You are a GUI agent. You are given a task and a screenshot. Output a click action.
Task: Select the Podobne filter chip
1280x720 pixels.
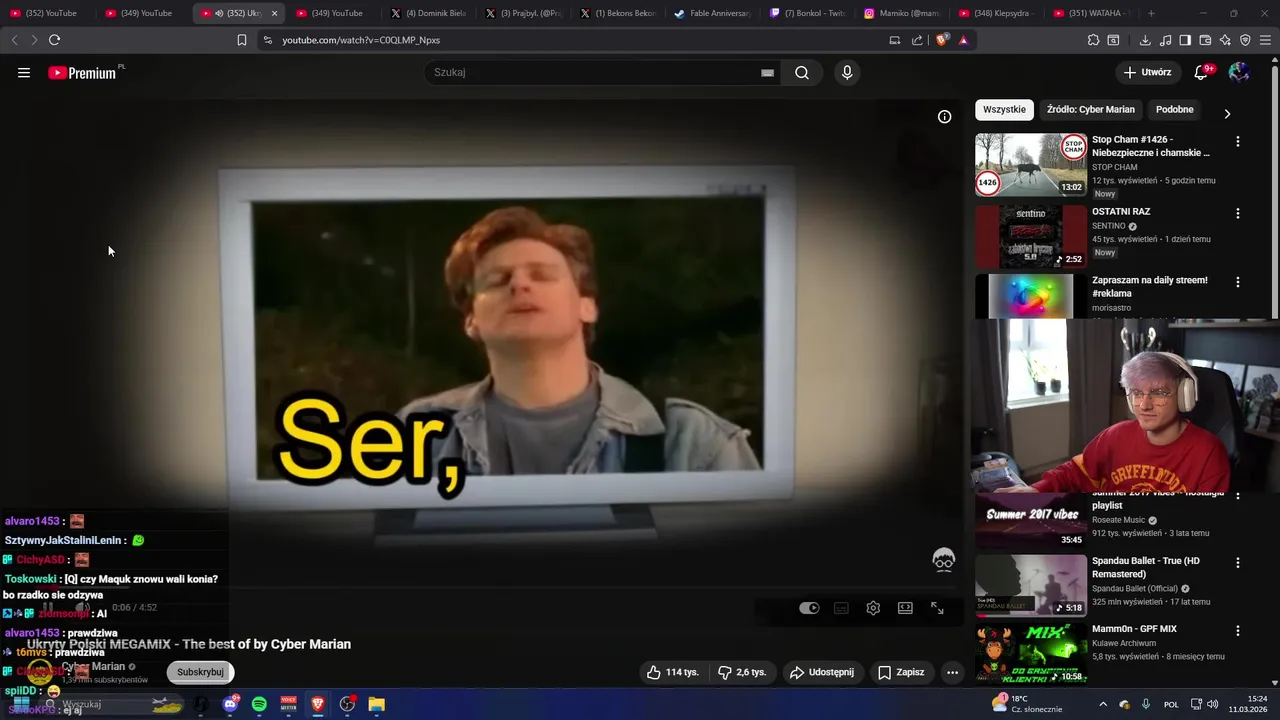click(1175, 110)
